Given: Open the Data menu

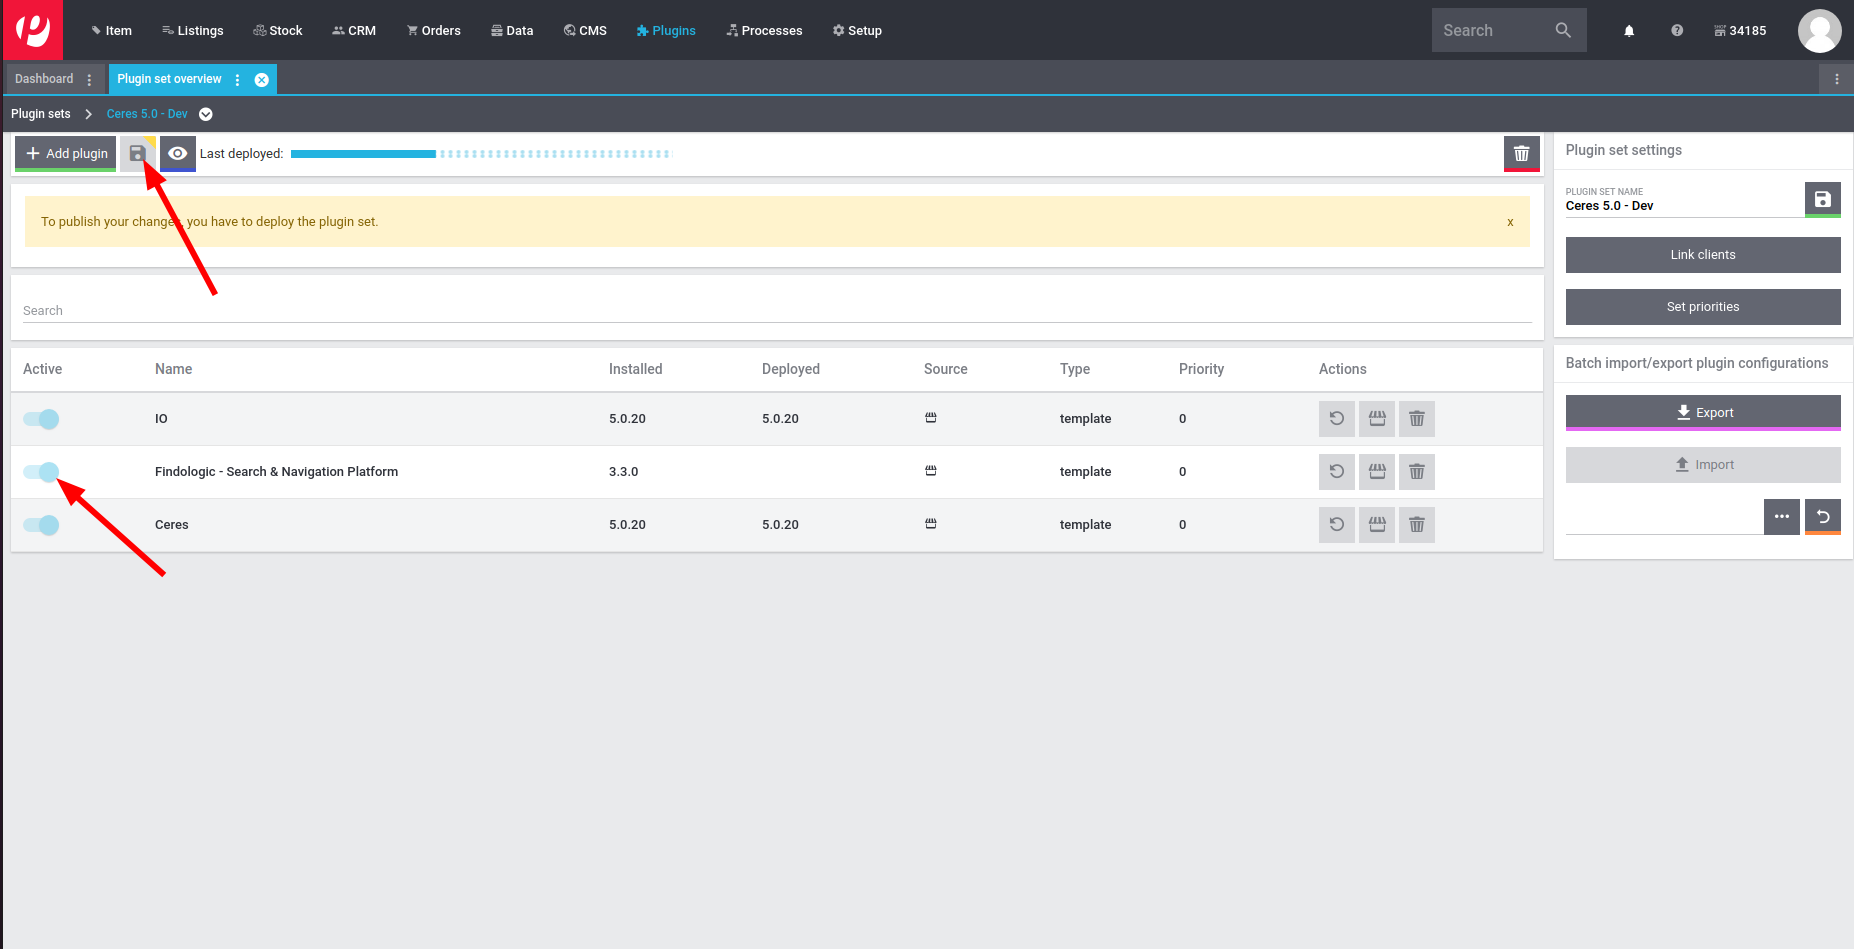Looking at the screenshot, I should click(512, 31).
